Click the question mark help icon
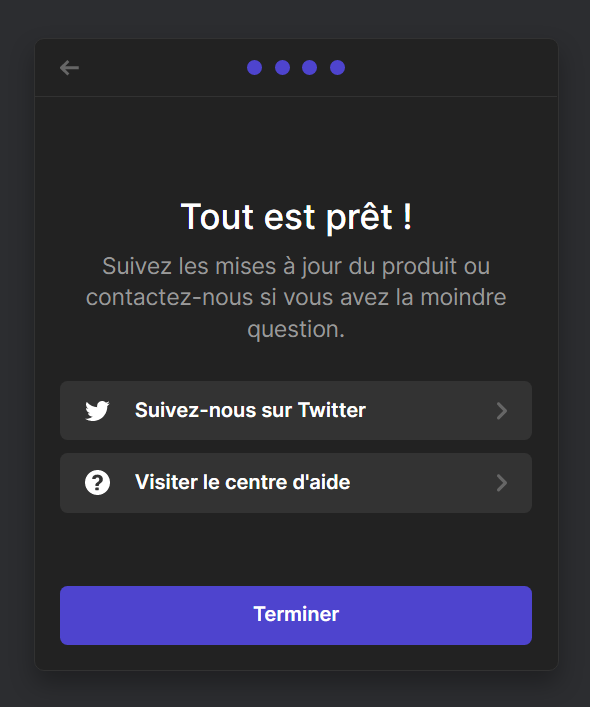The width and height of the screenshot is (590, 707). [97, 482]
